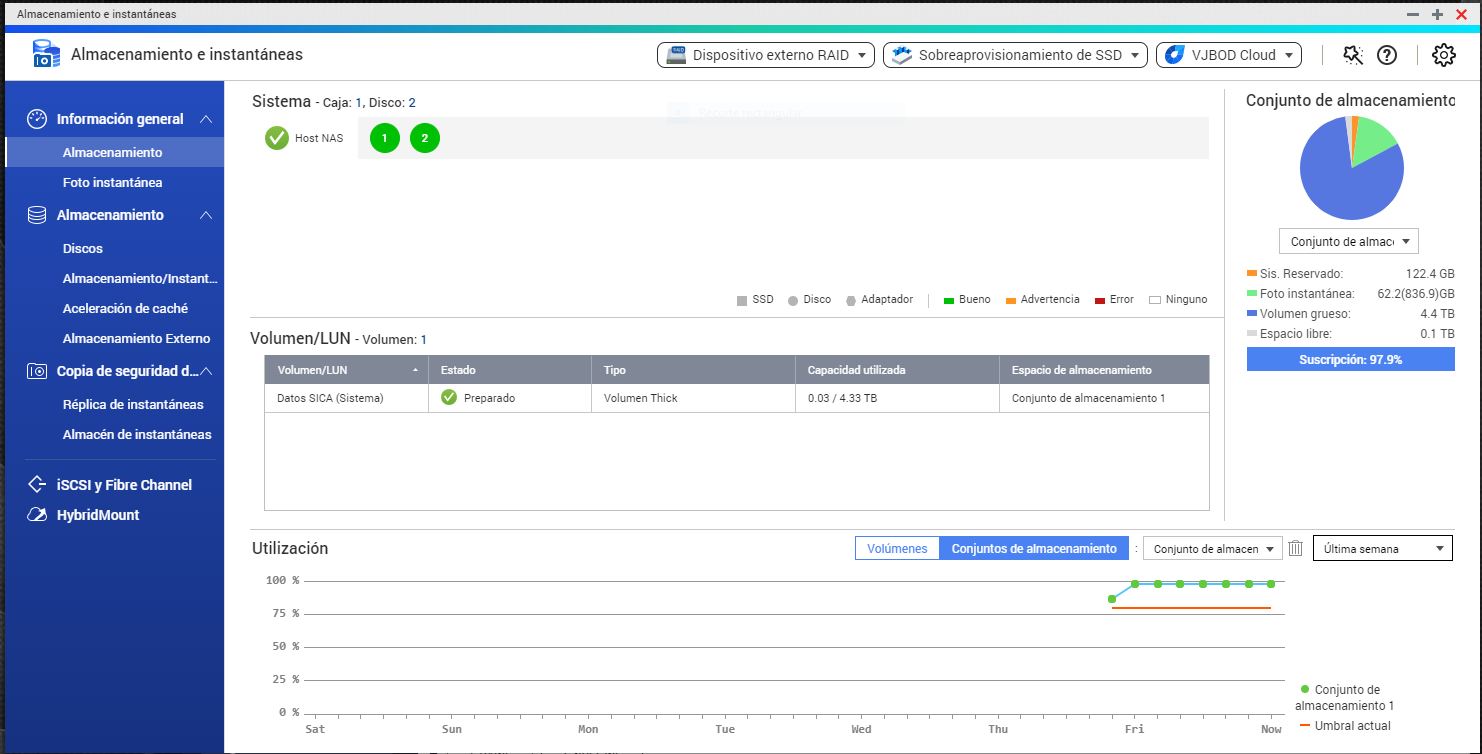Switch graph to Conjuntos de almacenamiento
The height and width of the screenshot is (754, 1482).
coord(1034,548)
